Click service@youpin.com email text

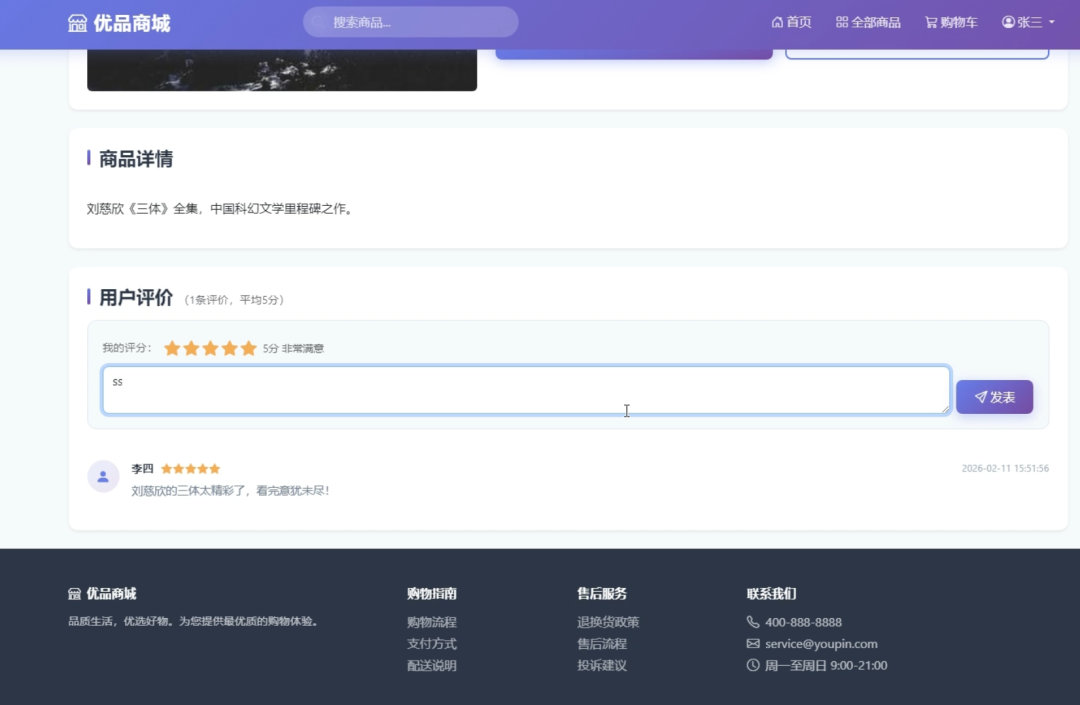(821, 644)
